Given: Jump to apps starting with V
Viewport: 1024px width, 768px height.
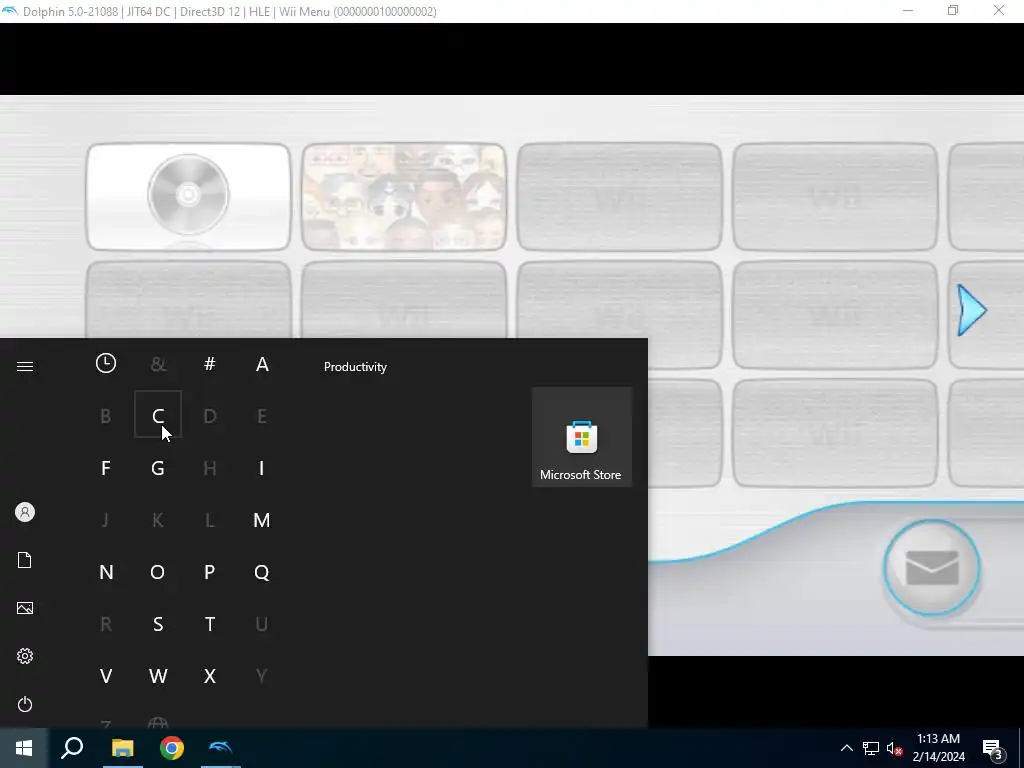Looking at the screenshot, I should coord(106,676).
